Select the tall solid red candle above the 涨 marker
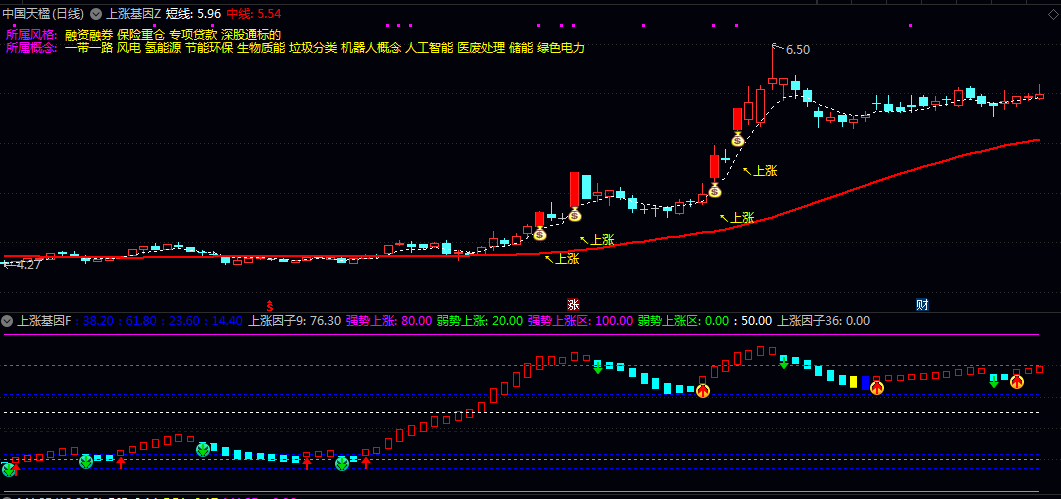This screenshot has height=499, width=1061. [x=574, y=189]
